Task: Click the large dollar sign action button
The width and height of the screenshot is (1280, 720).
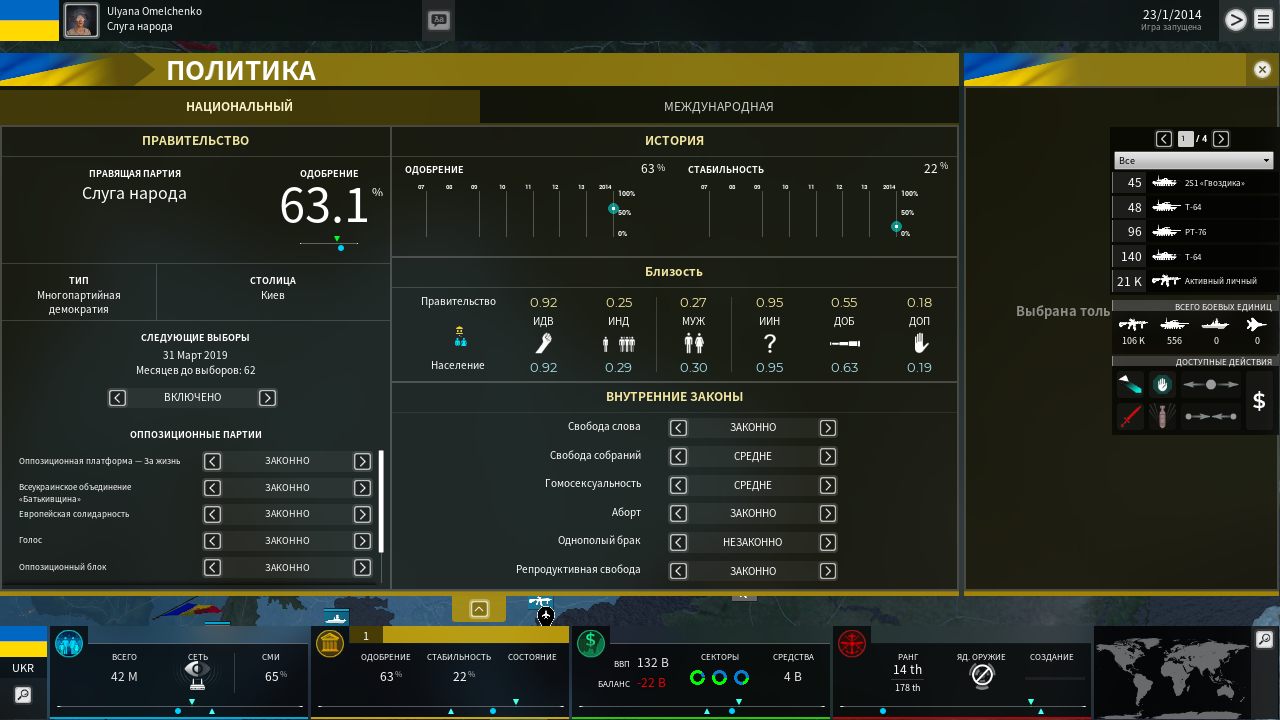Action: coord(1259,401)
